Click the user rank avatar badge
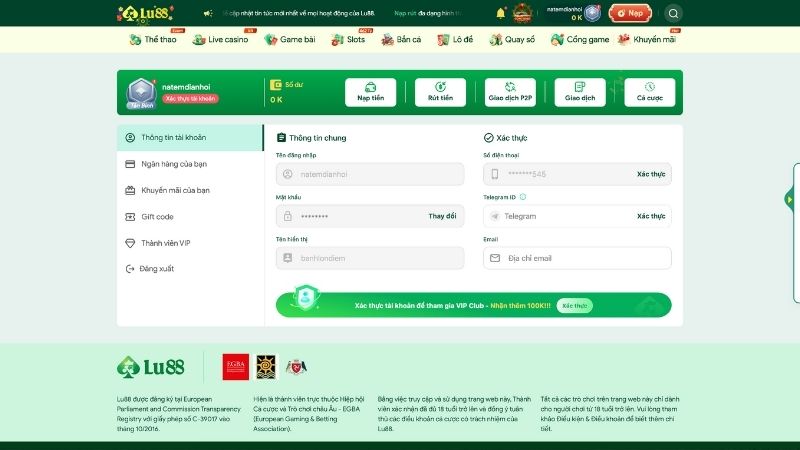 coord(138,92)
